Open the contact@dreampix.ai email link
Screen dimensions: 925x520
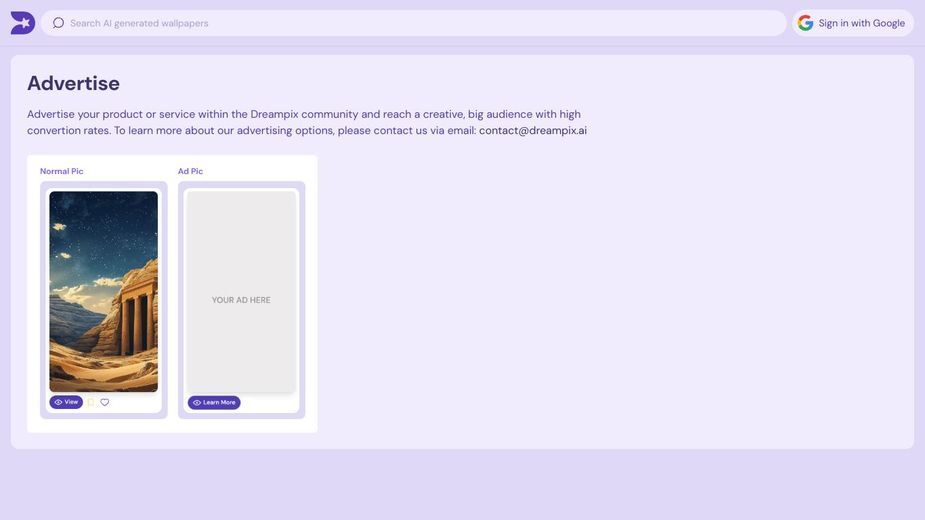click(533, 130)
